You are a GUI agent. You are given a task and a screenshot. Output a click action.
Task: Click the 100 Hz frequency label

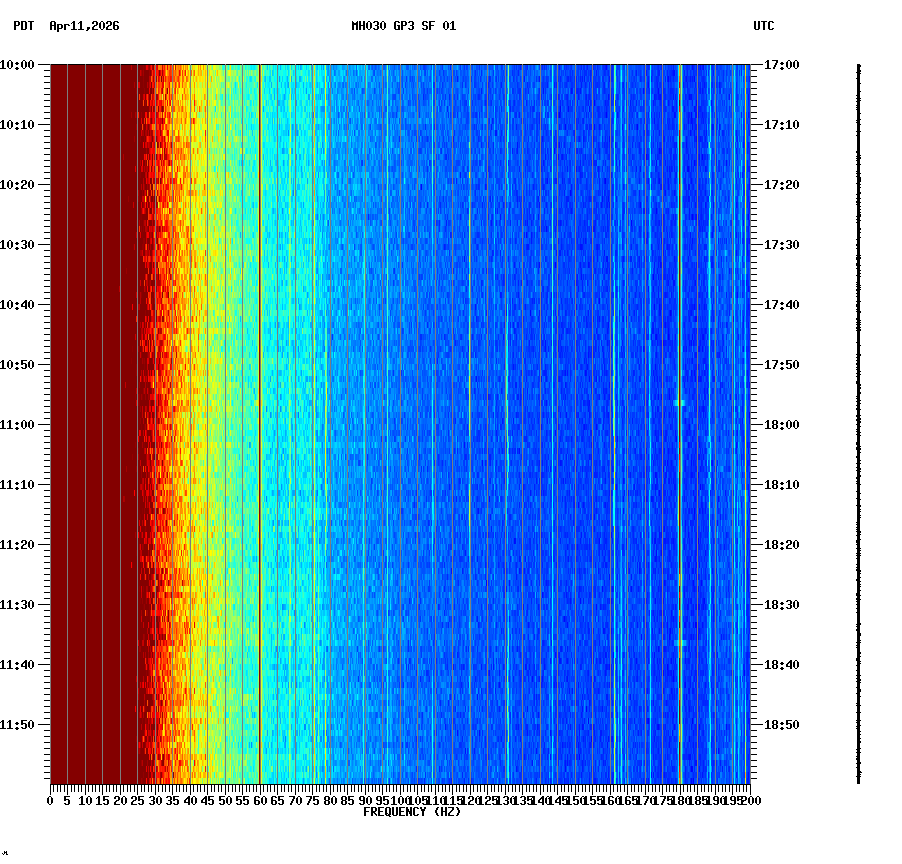coord(399,800)
